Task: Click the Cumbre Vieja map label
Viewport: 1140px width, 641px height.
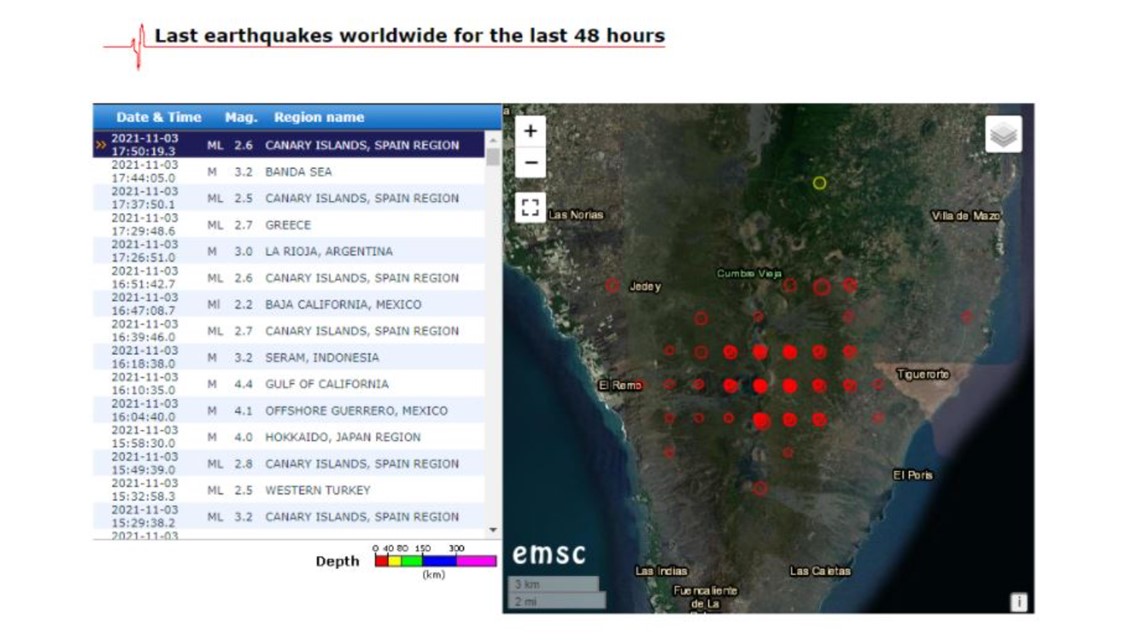Action: click(x=749, y=273)
